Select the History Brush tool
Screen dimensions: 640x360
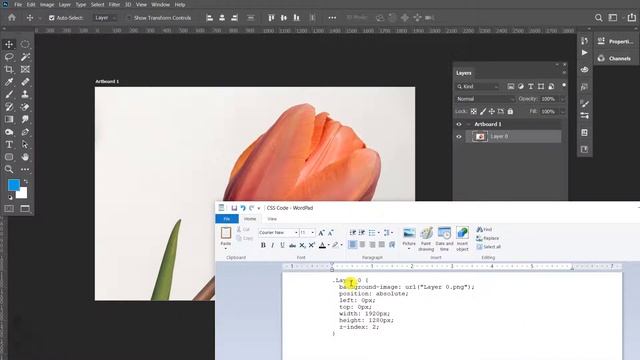click(9, 107)
